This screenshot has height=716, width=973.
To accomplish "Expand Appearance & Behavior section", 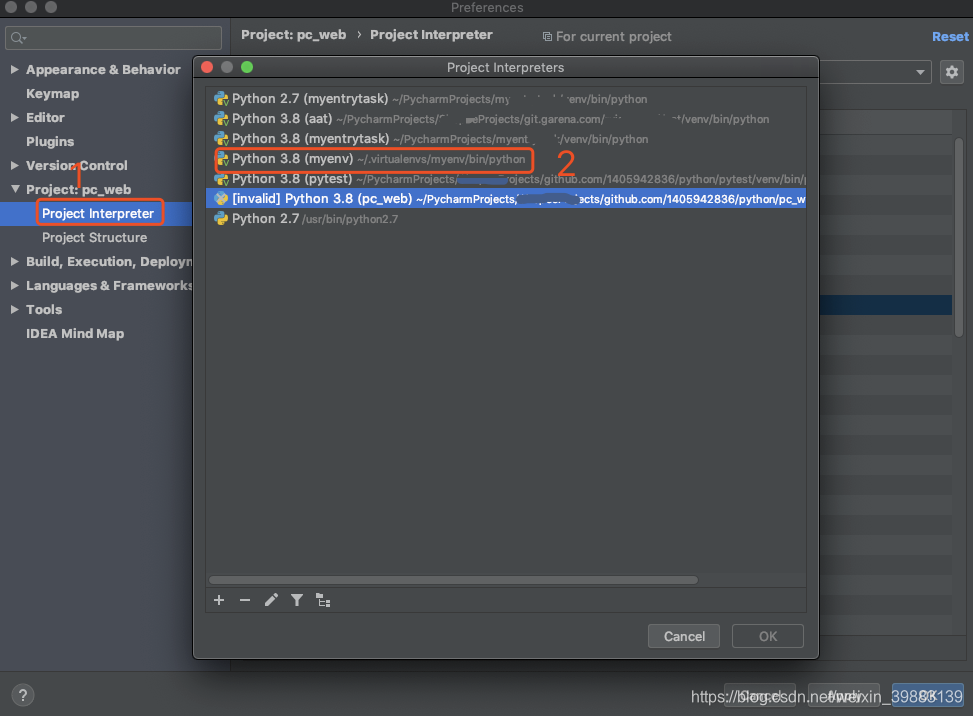I will [14, 69].
